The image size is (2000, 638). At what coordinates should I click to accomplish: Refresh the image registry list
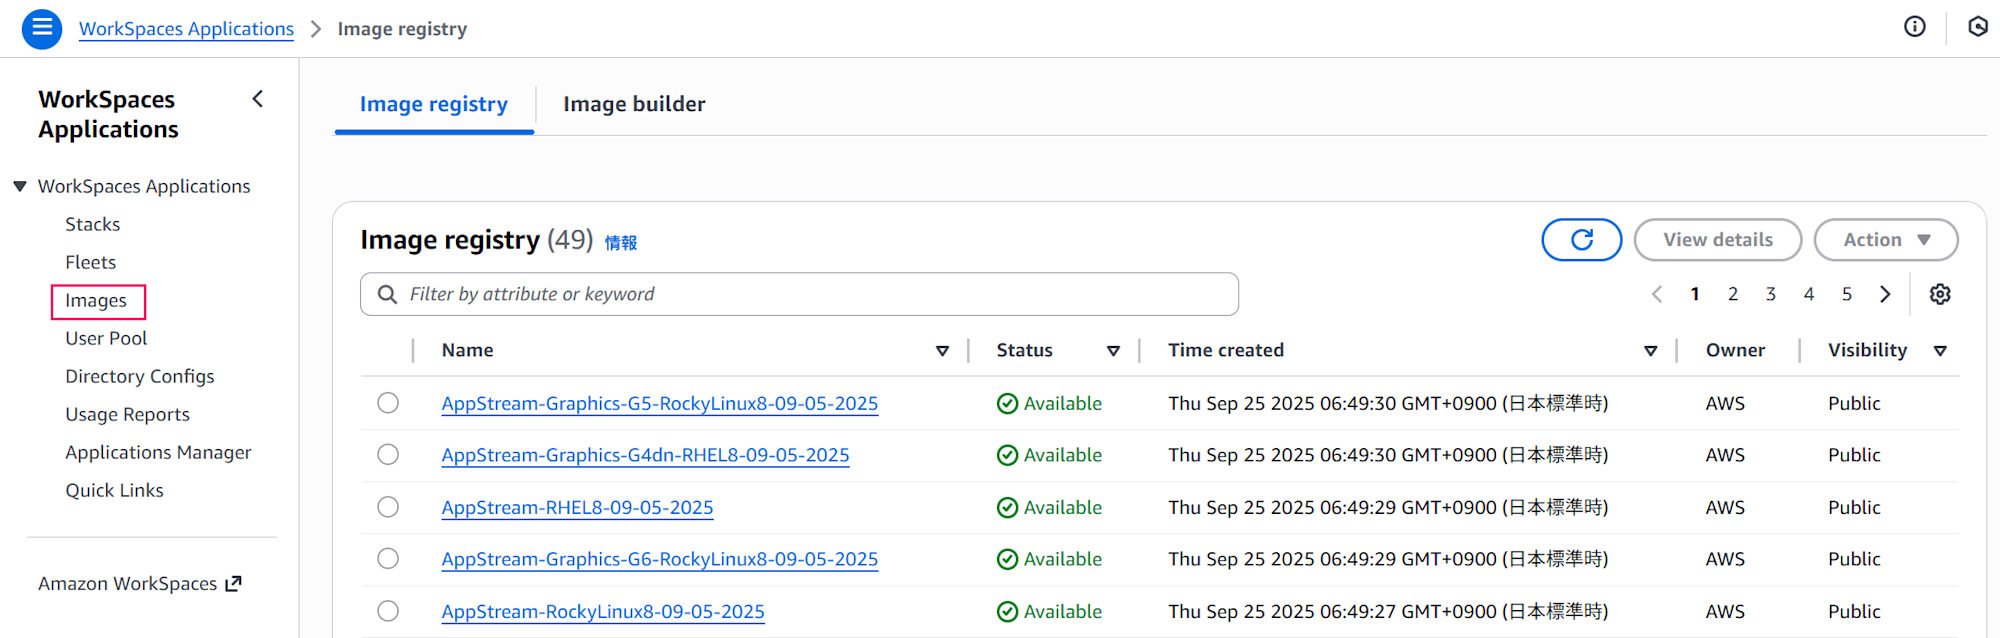tap(1581, 240)
